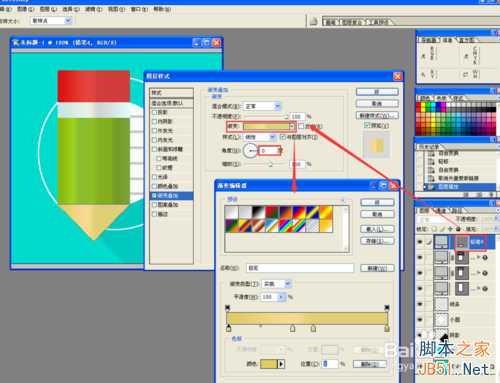This screenshot has height=383, width=500.
Task: Open the Gradient Type dropdown in editor
Action: (277, 284)
